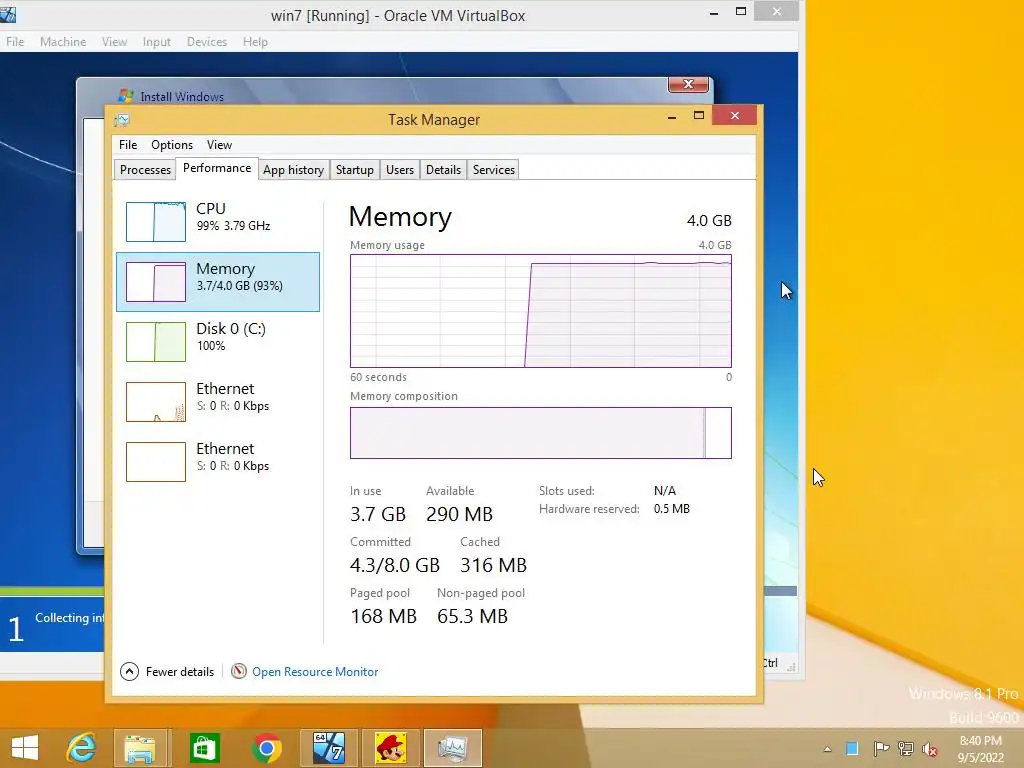Click the Install Windows flag icon
The width and height of the screenshot is (1024, 768).
125,96
